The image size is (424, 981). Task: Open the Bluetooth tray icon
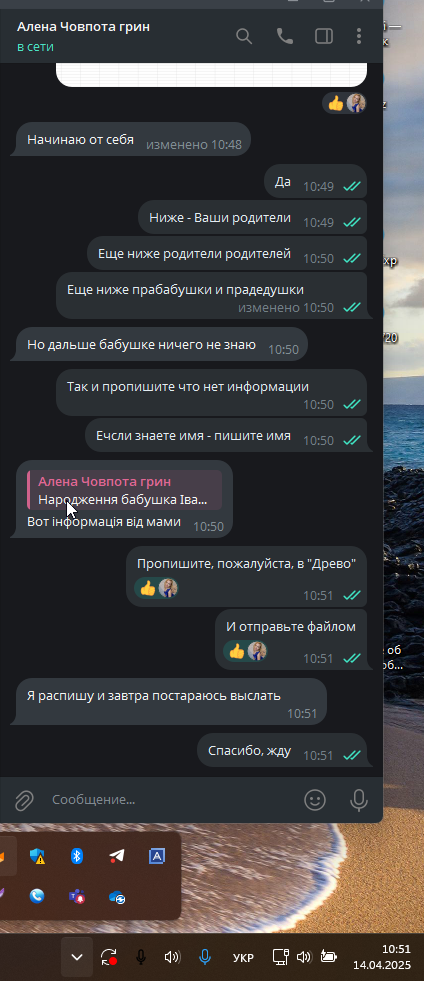[76, 856]
